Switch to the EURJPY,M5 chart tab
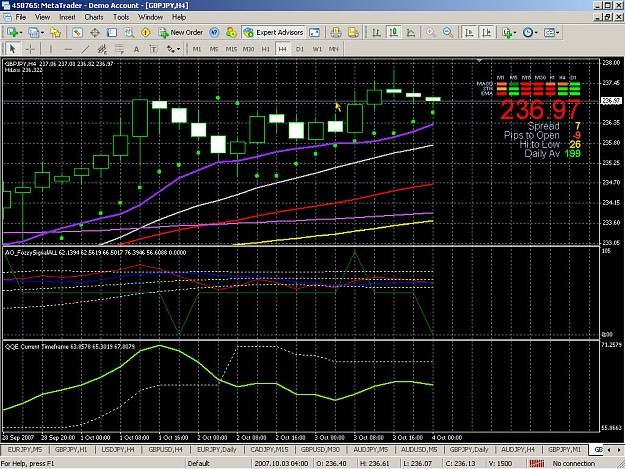The width and height of the screenshot is (625, 469). coord(25,449)
